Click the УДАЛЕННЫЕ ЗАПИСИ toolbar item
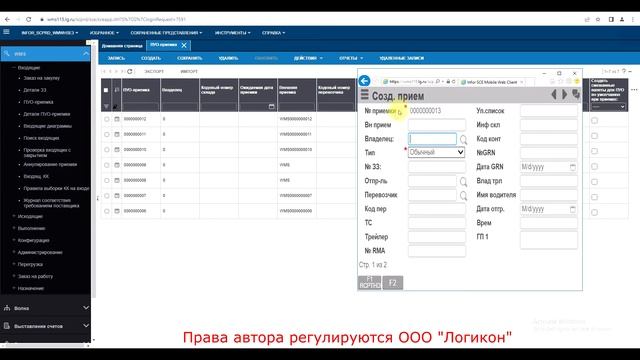This screenshot has width=640, height=360. coord(402,58)
